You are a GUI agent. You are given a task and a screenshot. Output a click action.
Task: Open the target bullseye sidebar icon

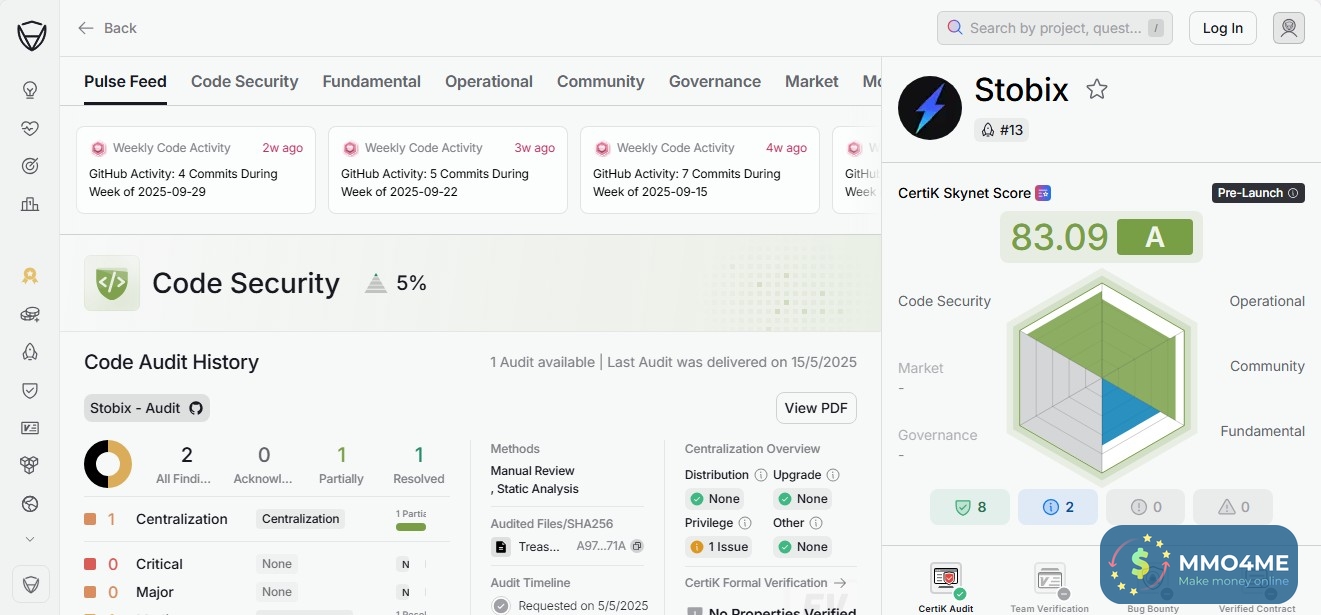pos(30,166)
